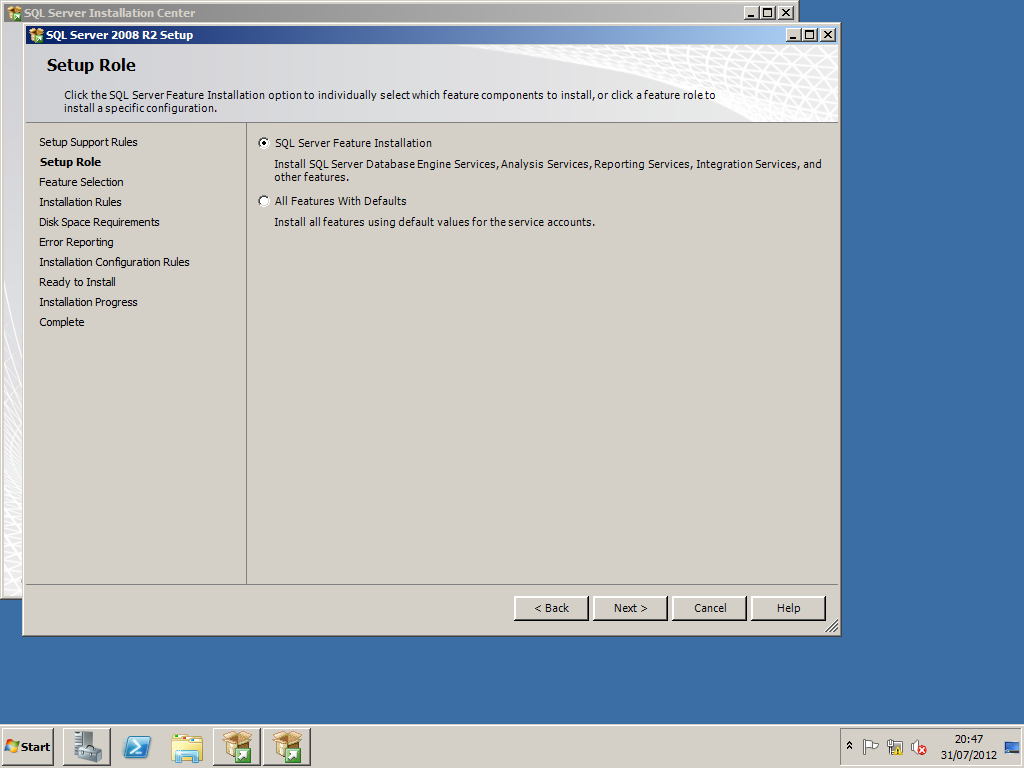Image resolution: width=1024 pixels, height=768 pixels.
Task: Maximize the SQL Server 2008 R2 Setup window
Action: 810,35
